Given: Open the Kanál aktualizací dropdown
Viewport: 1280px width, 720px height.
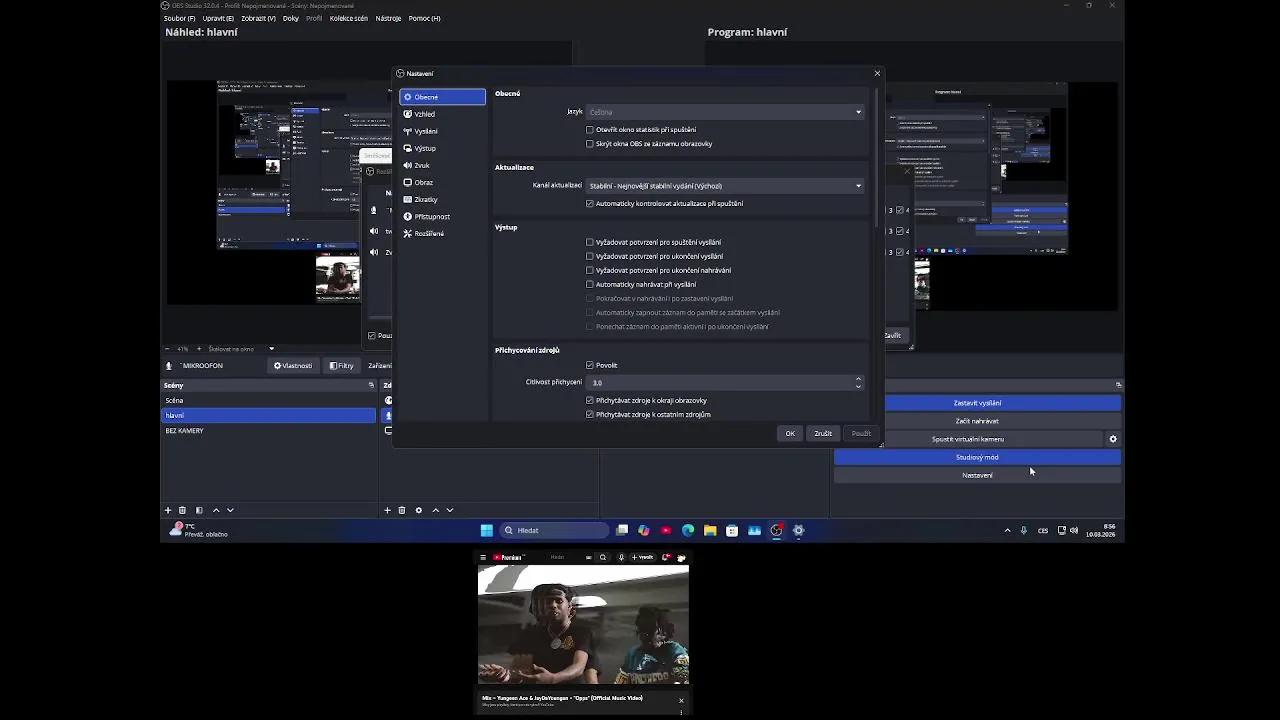Looking at the screenshot, I should point(725,185).
